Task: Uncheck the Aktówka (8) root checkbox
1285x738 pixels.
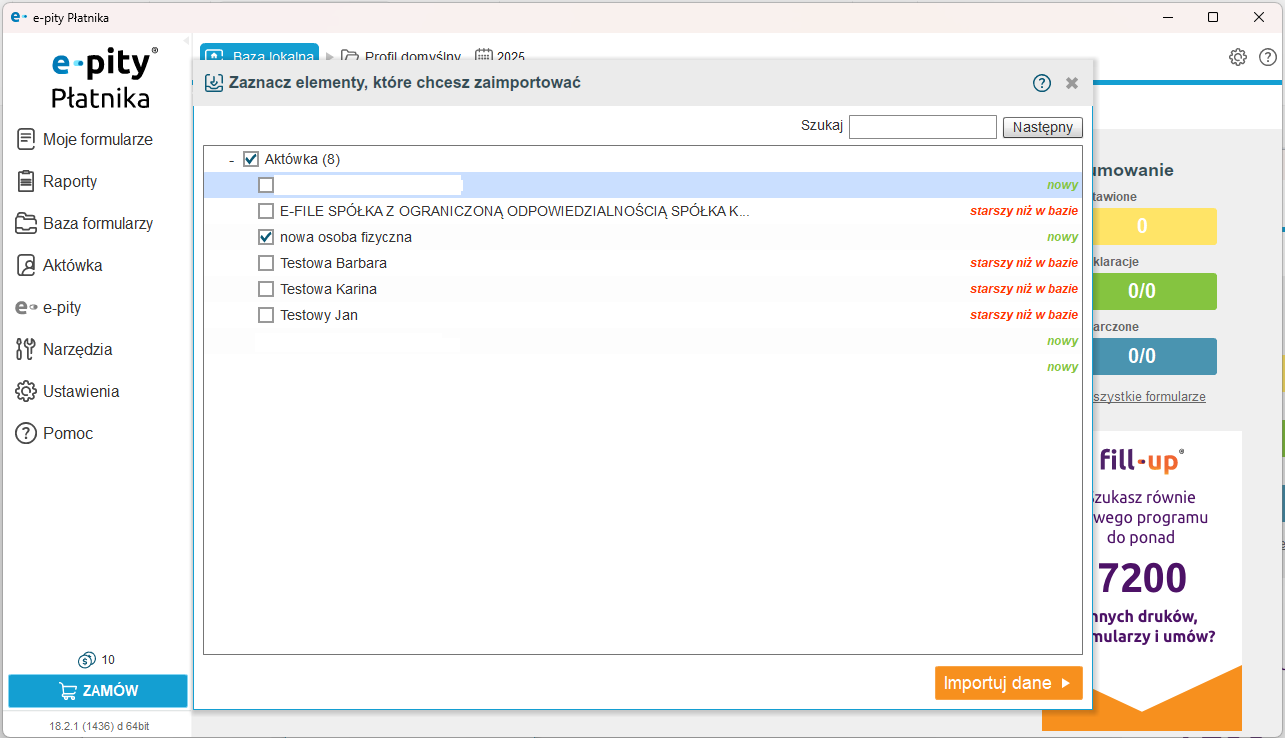Action: coord(251,159)
